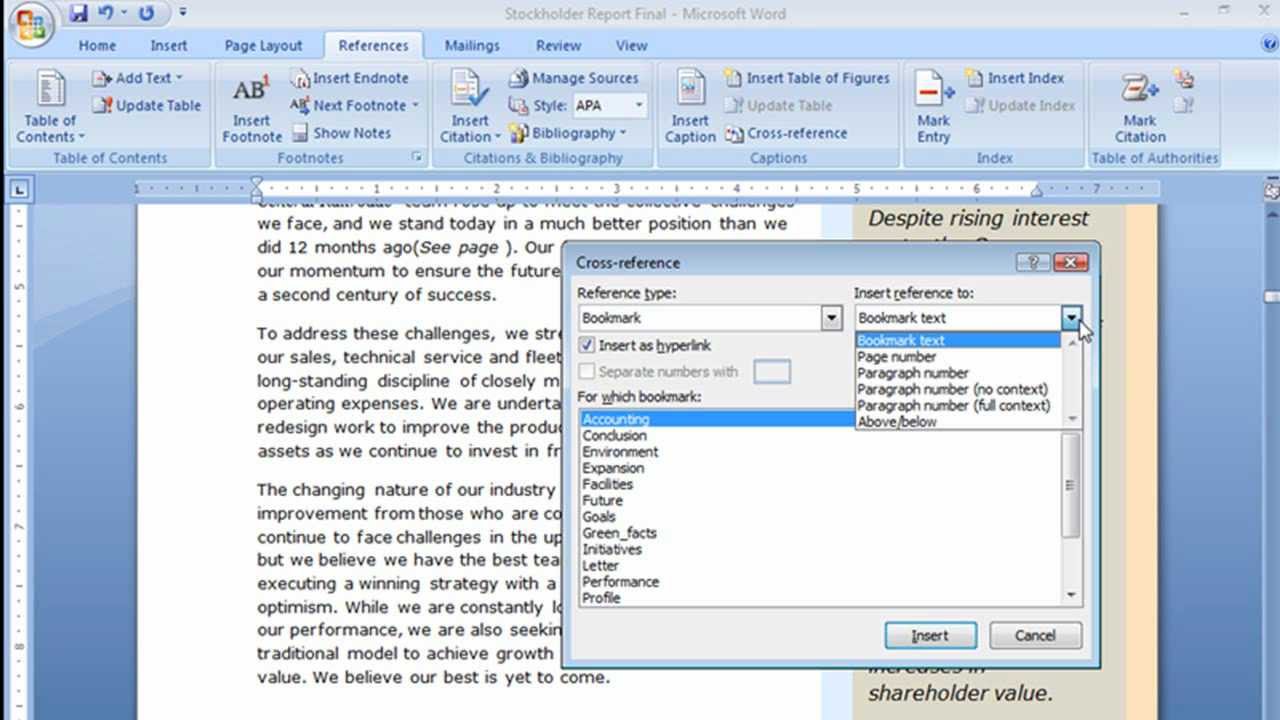Open the Mailings tab
The height and width of the screenshot is (720, 1280).
click(472, 45)
